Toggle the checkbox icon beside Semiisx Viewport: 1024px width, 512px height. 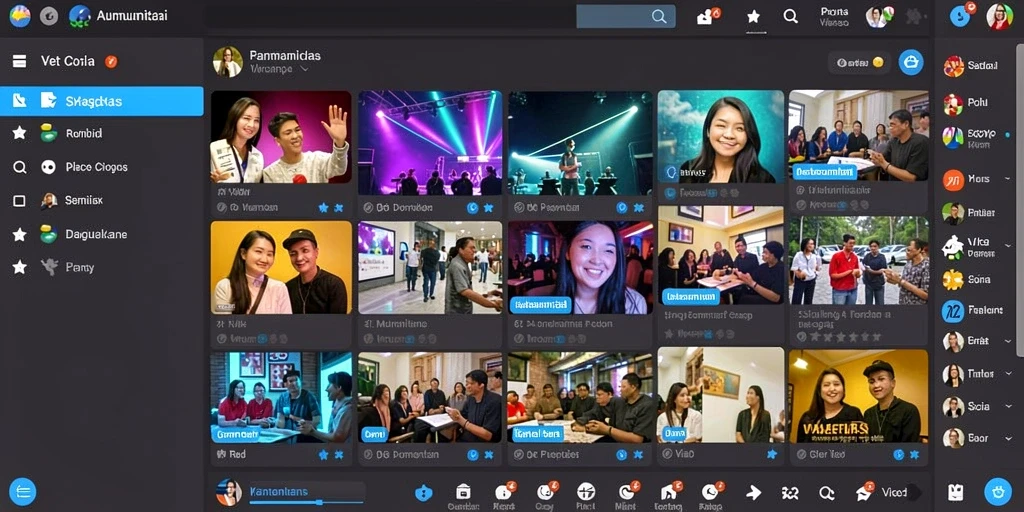click(x=20, y=200)
